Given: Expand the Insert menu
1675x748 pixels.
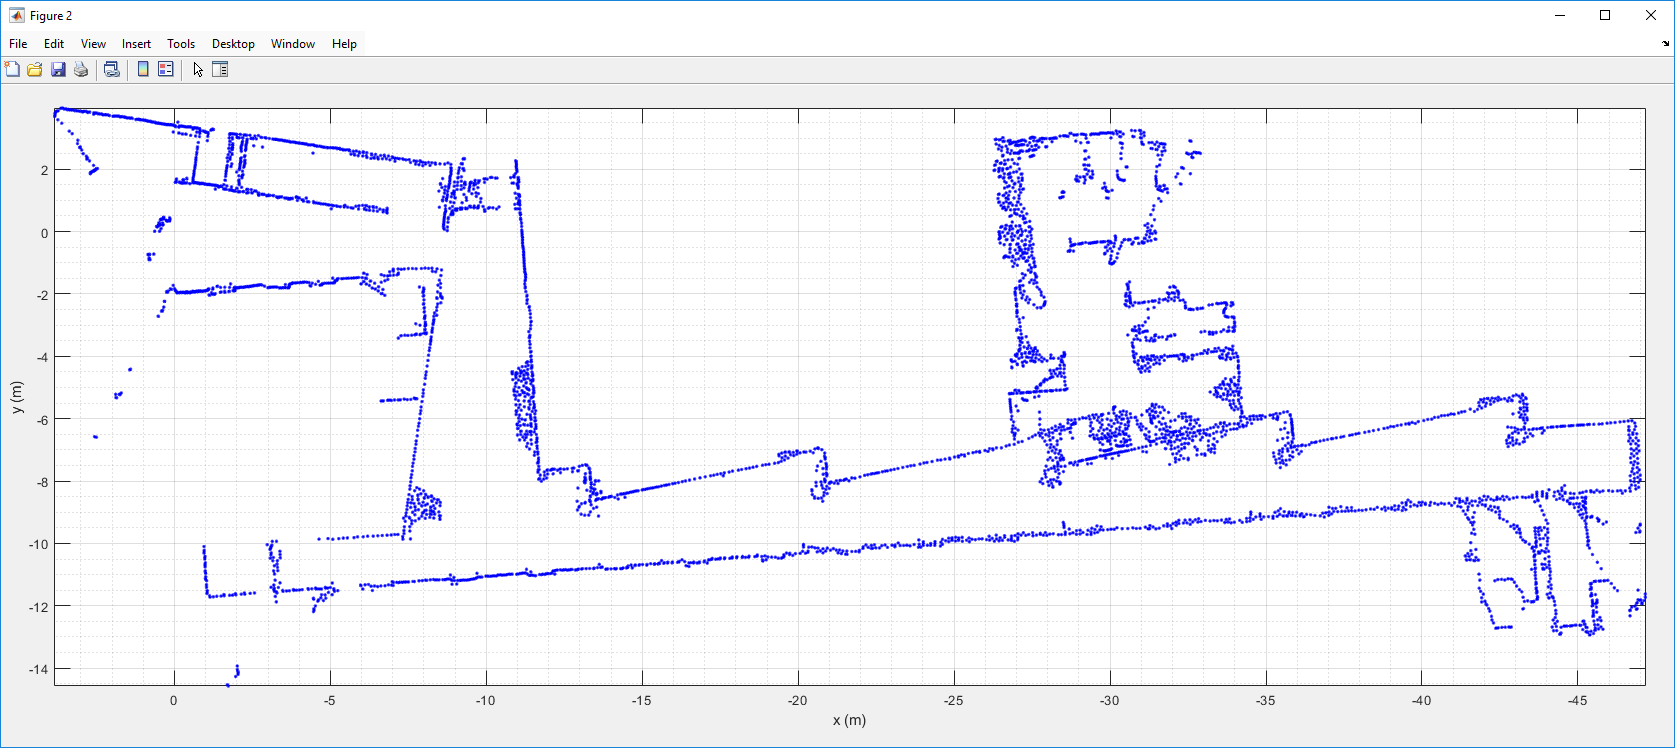Looking at the screenshot, I should [x=136, y=44].
